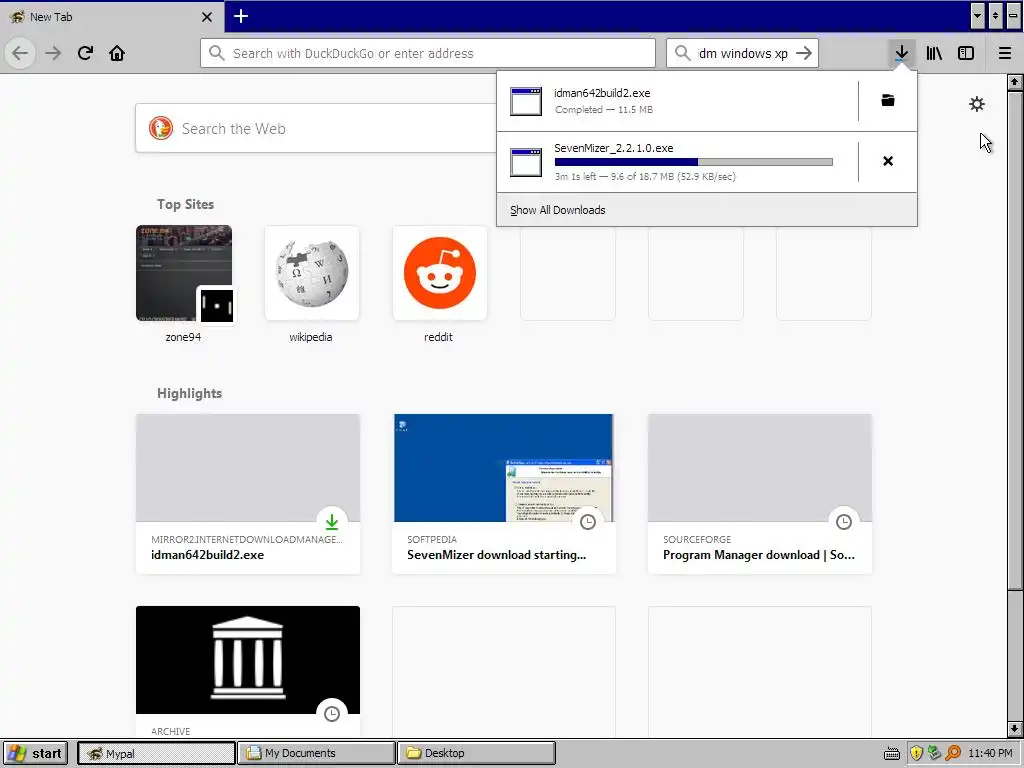1024x768 pixels.
Task: Open a new tab with plus button
Action: (240, 16)
